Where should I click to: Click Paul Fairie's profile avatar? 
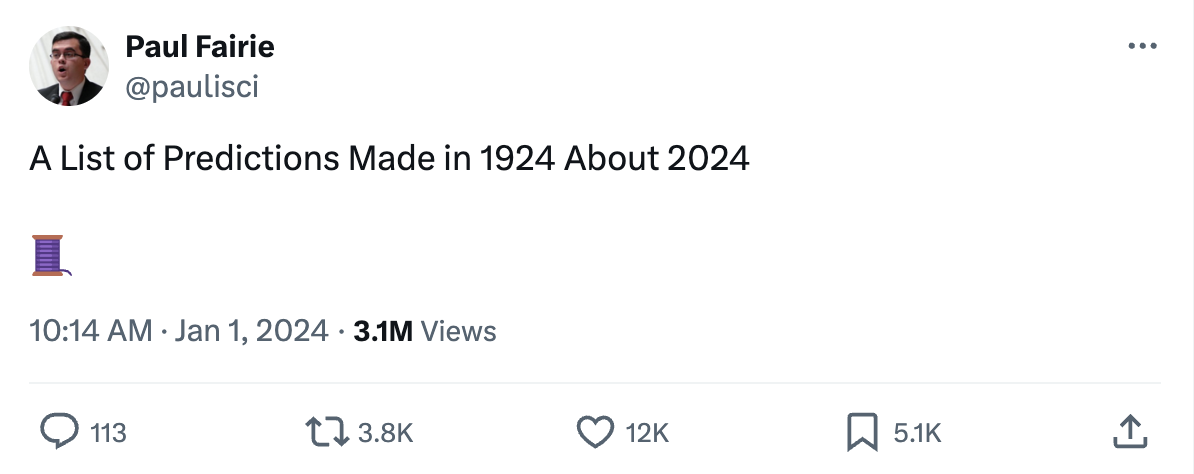click(x=69, y=67)
